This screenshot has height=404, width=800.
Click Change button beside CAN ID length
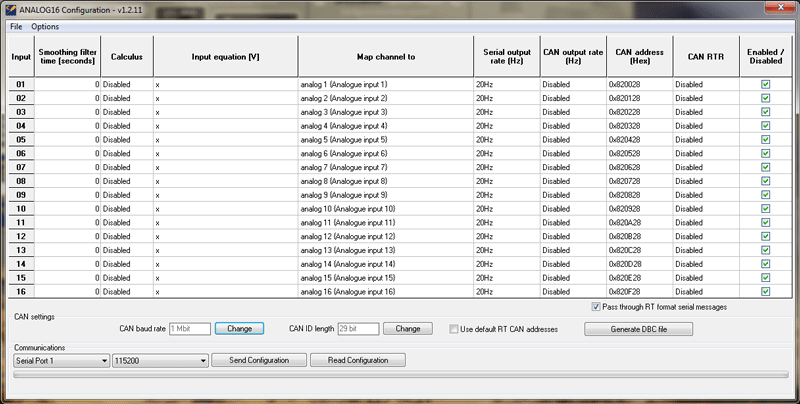coord(407,328)
